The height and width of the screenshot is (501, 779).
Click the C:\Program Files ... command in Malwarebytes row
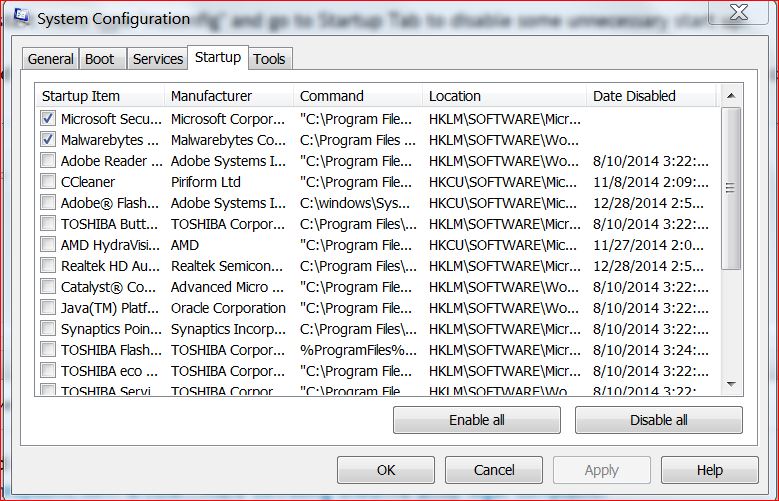point(358,140)
